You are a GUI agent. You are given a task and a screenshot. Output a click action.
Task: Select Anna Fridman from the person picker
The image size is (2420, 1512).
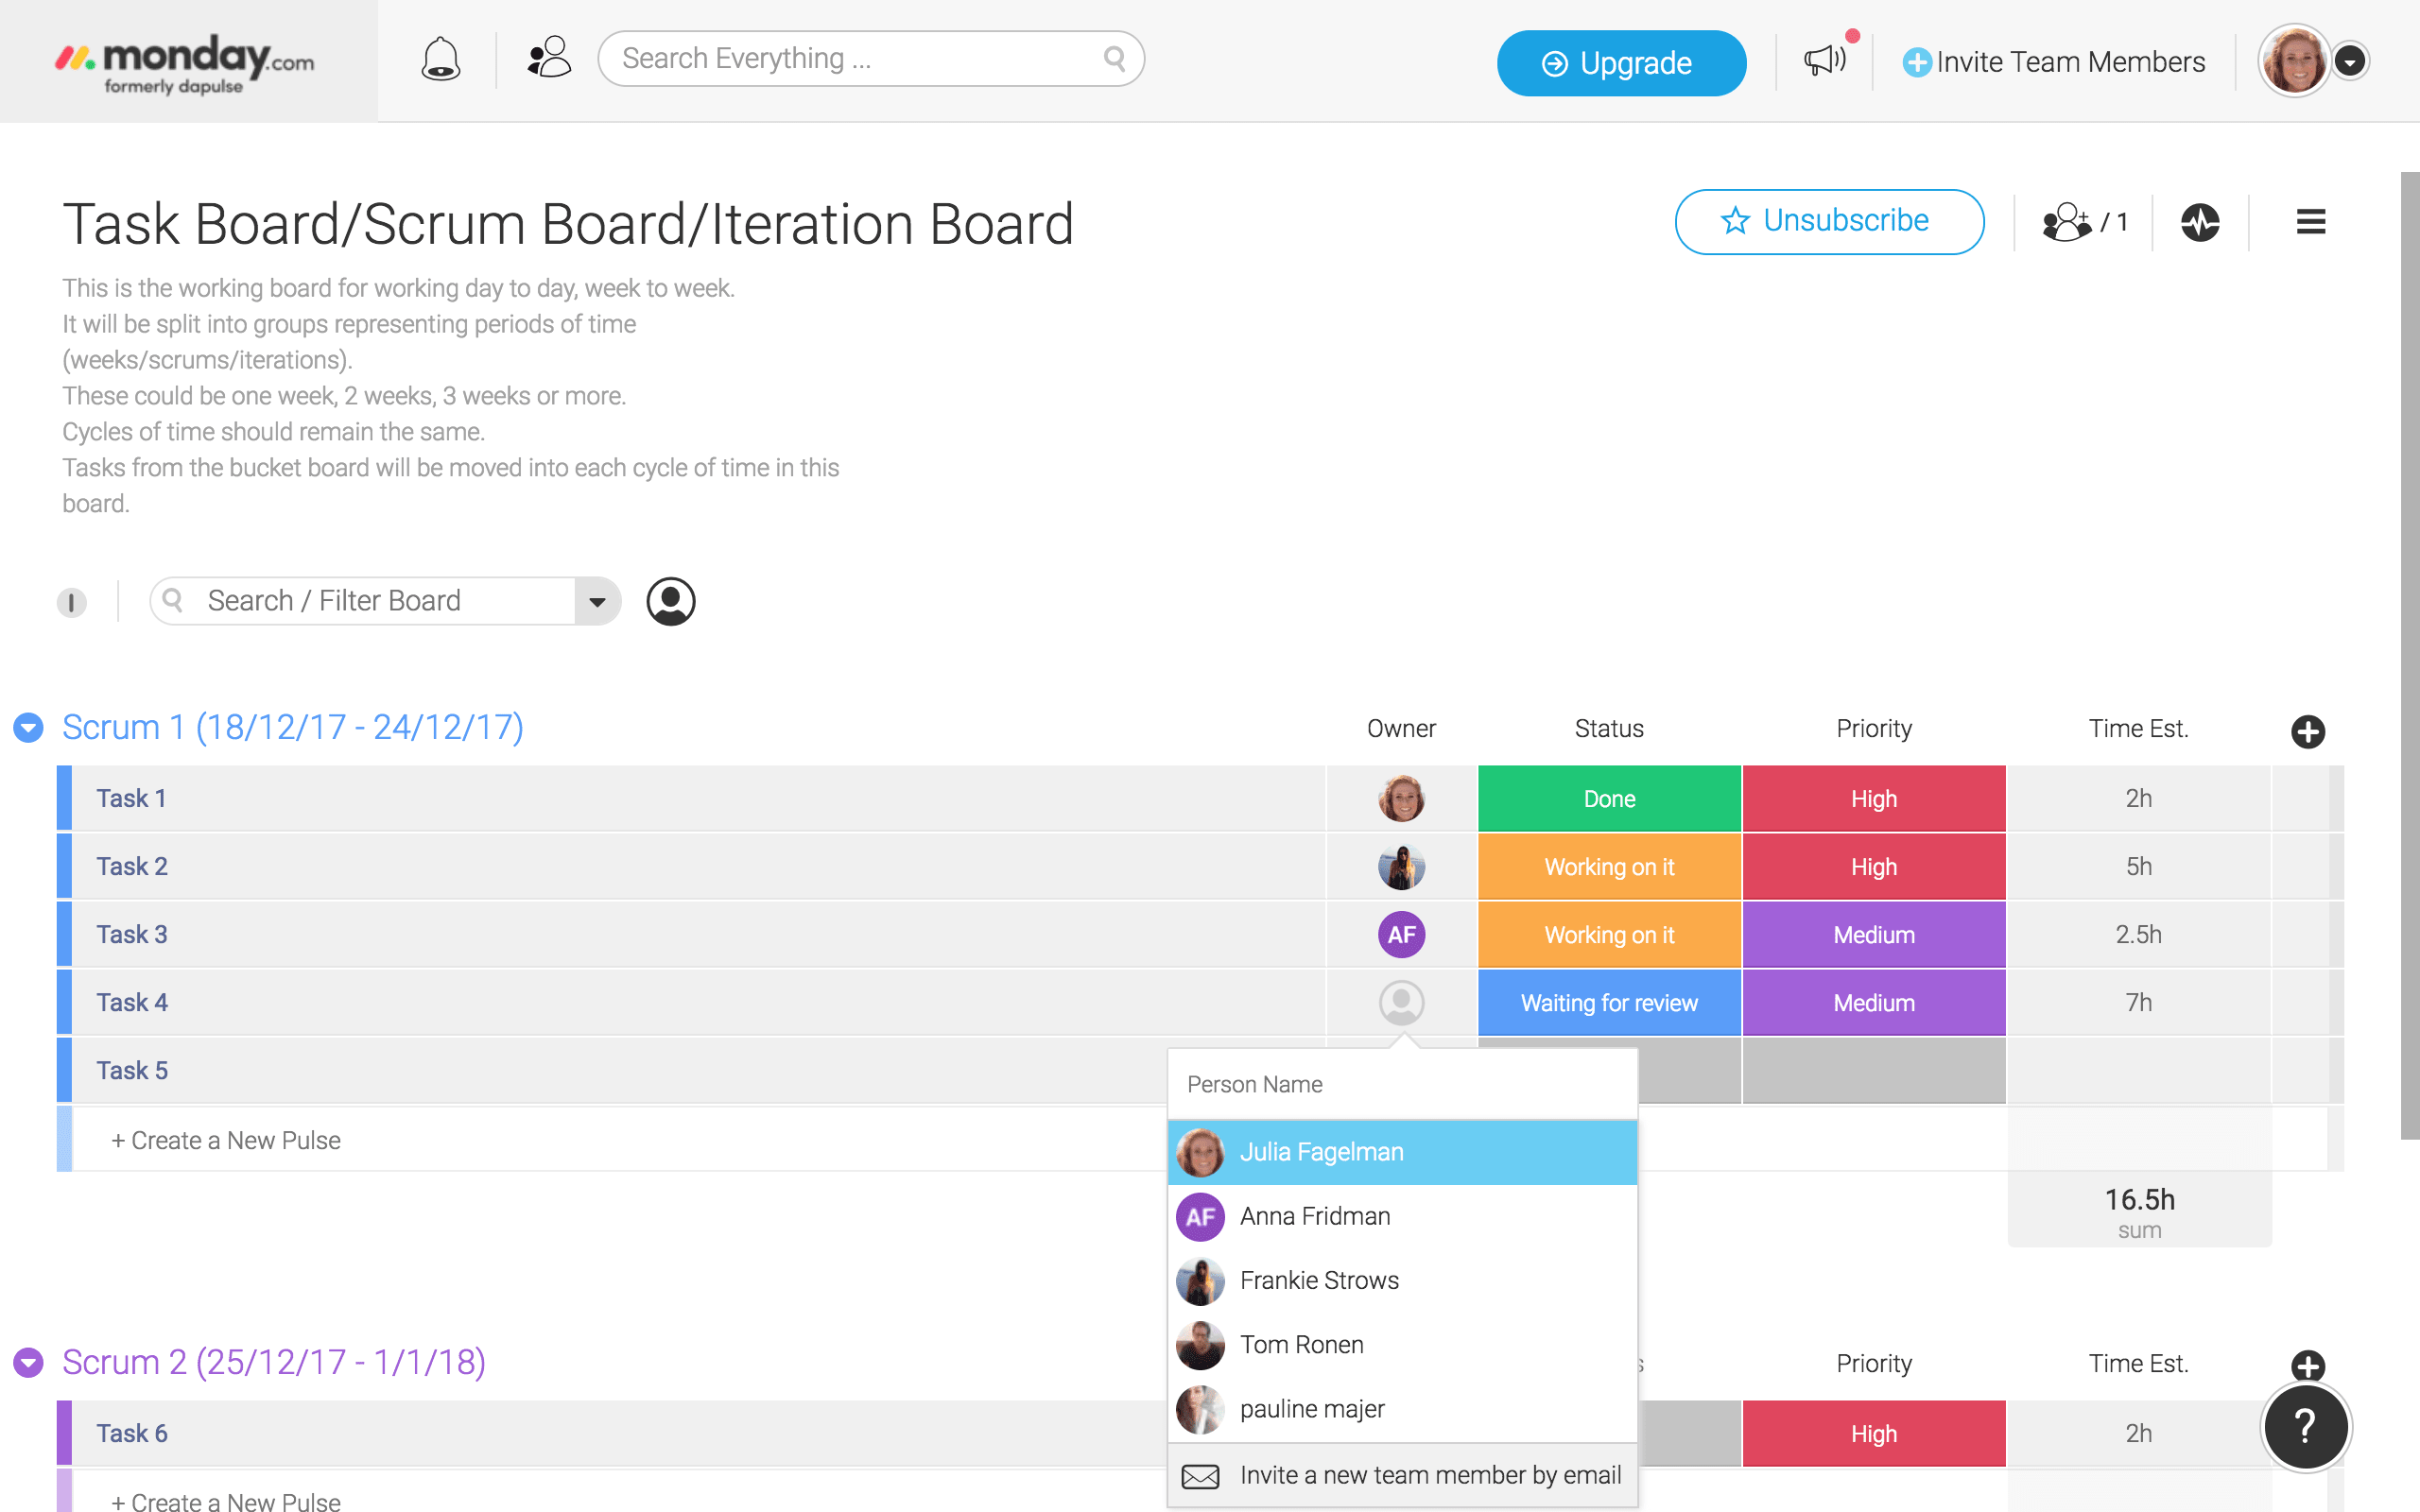[1315, 1216]
